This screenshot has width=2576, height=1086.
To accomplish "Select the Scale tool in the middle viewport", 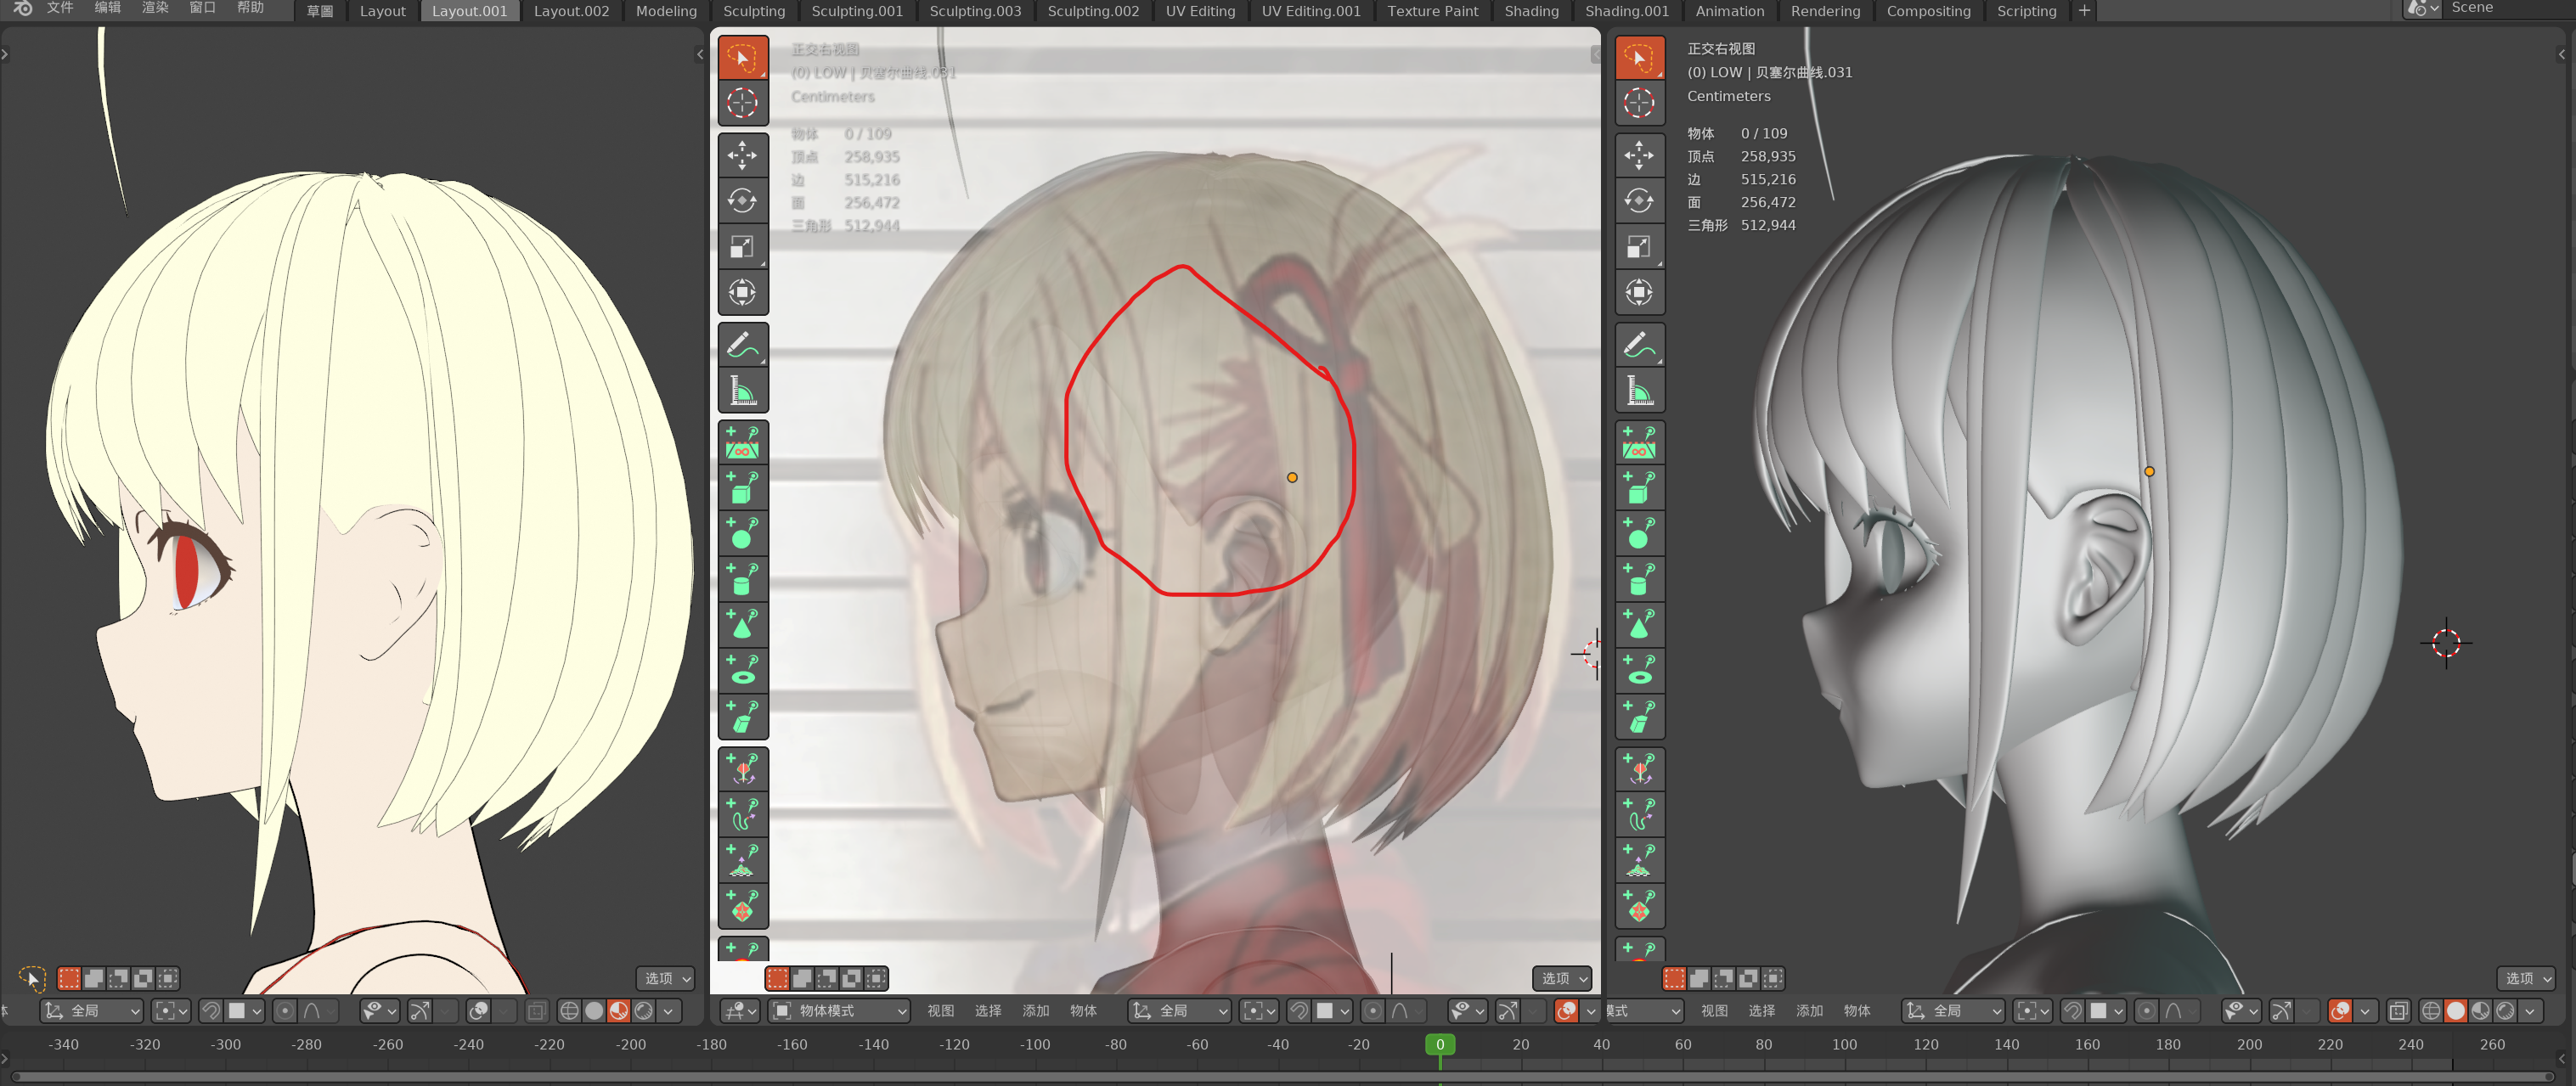I will (742, 247).
